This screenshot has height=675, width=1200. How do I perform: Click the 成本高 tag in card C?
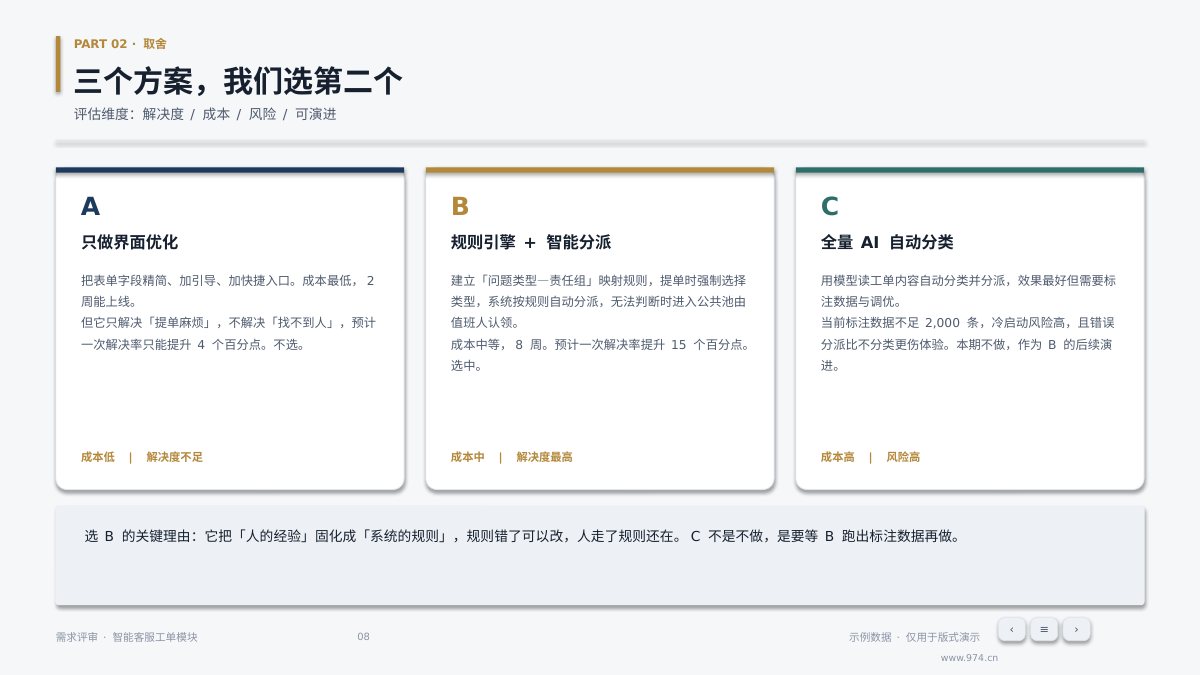click(x=838, y=457)
